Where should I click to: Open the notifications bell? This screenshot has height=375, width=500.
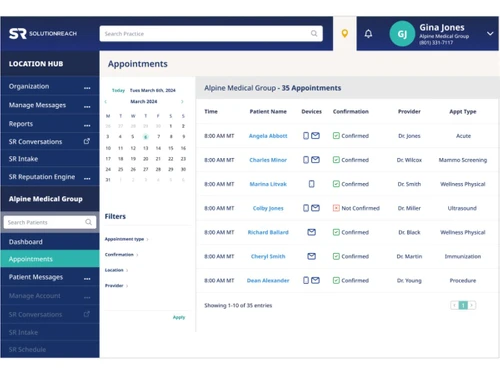[368, 34]
